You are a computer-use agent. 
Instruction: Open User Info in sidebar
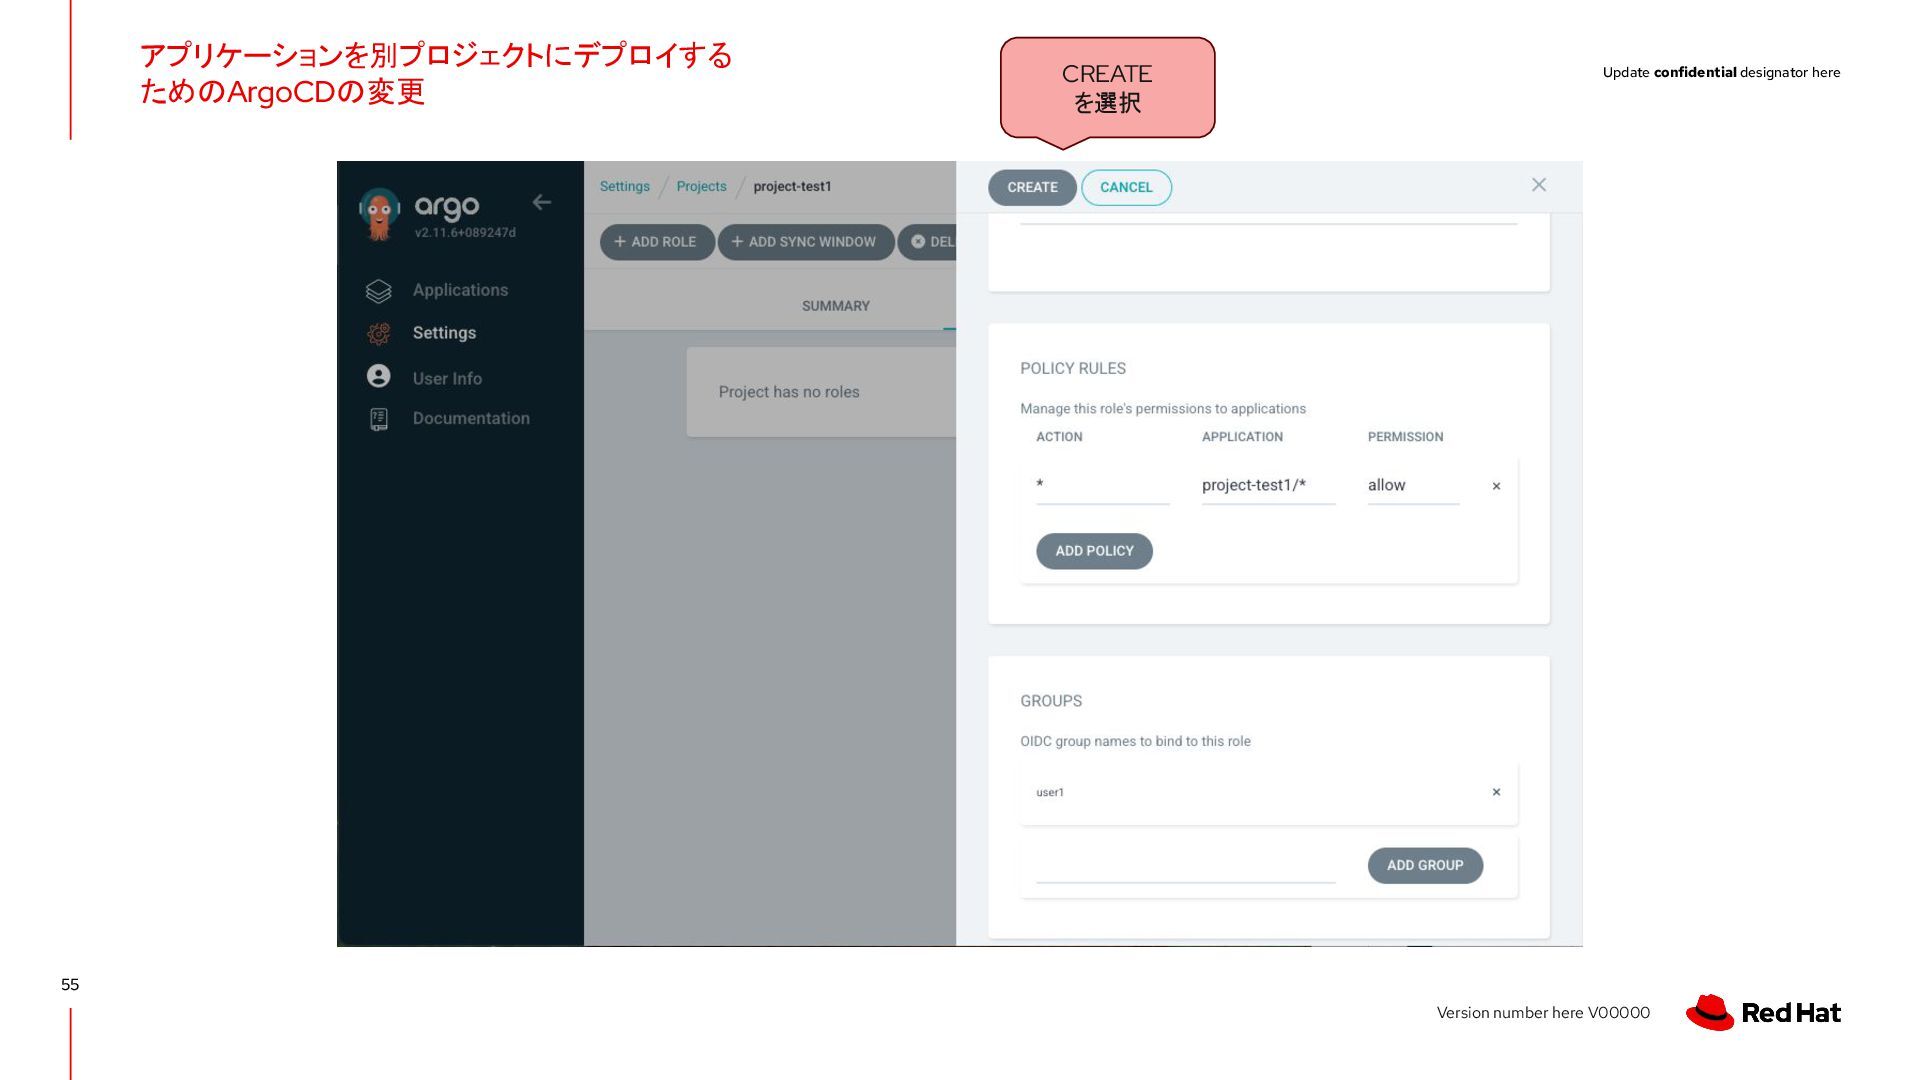(x=447, y=379)
